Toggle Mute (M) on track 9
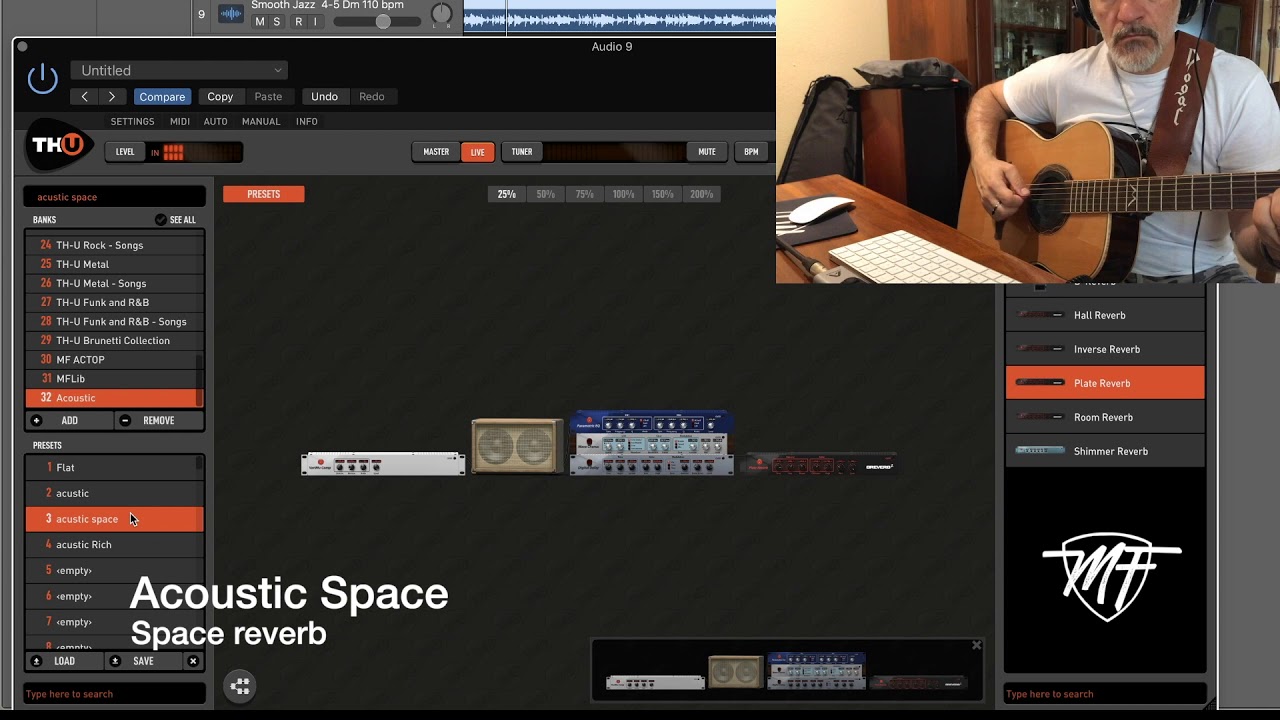The image size is (1280, 720). [x=260, y=21]
